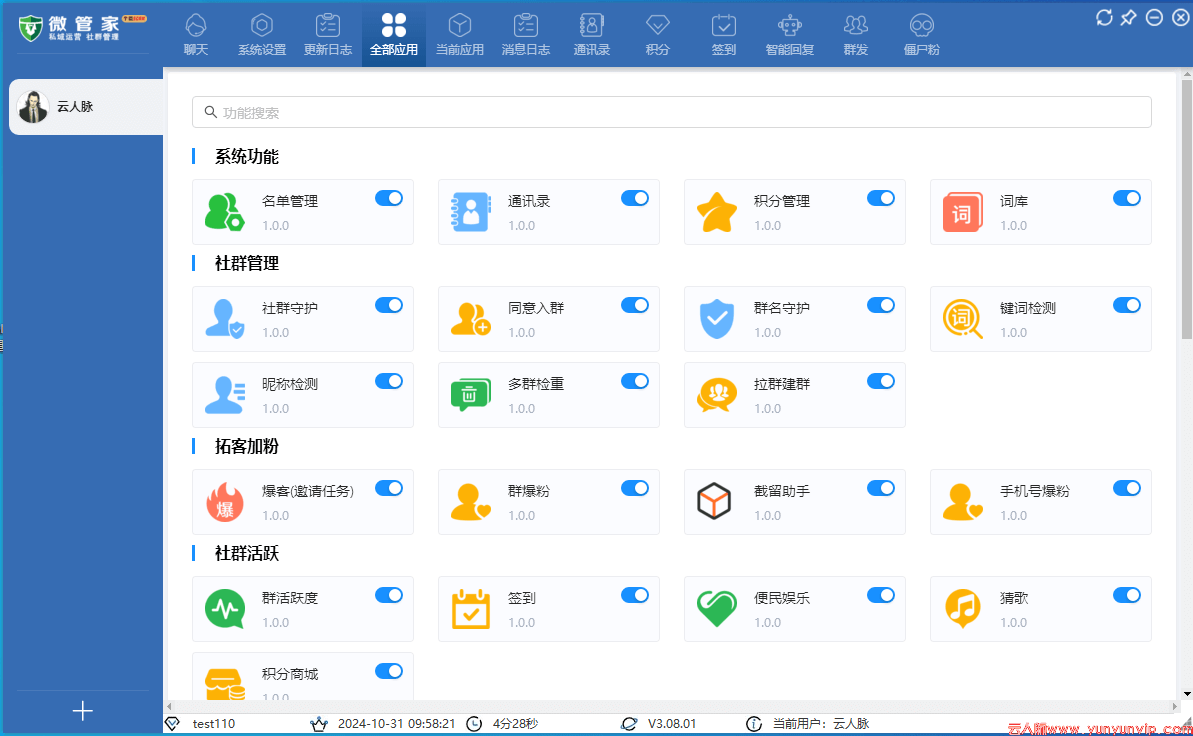Click the scroll down arrow
This screenshot has width=1193, height=736.
pos(1187,694)
